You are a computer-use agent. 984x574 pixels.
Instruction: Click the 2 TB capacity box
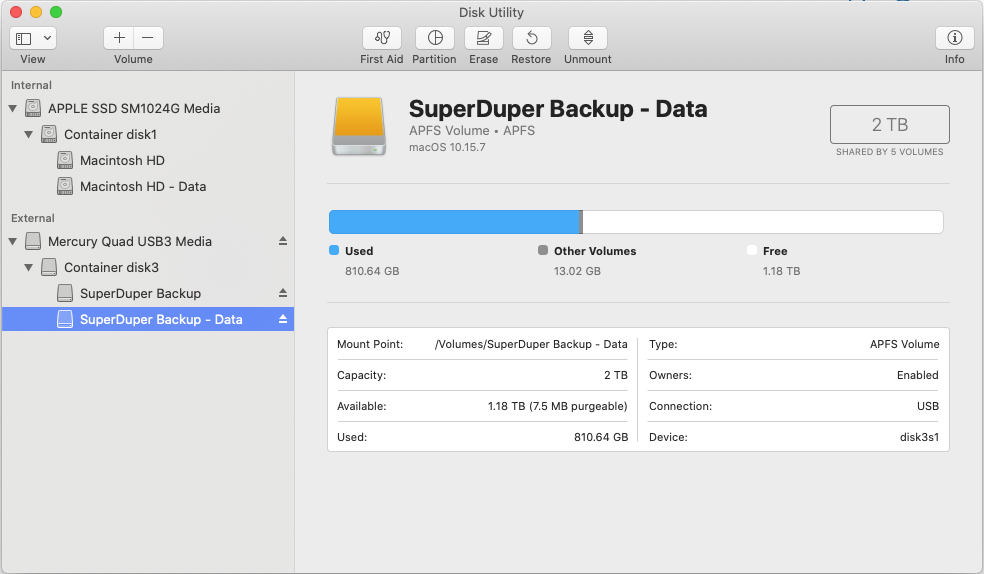pos(889,124)
